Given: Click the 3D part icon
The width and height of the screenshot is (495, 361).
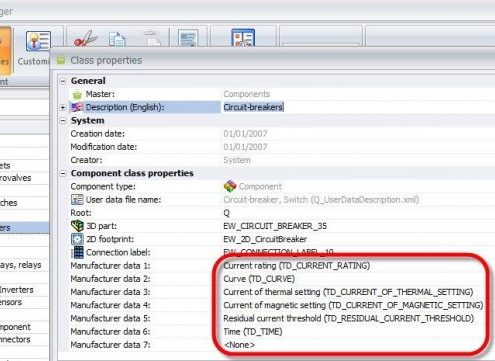Looking at the screenshot, I should 77,226.
